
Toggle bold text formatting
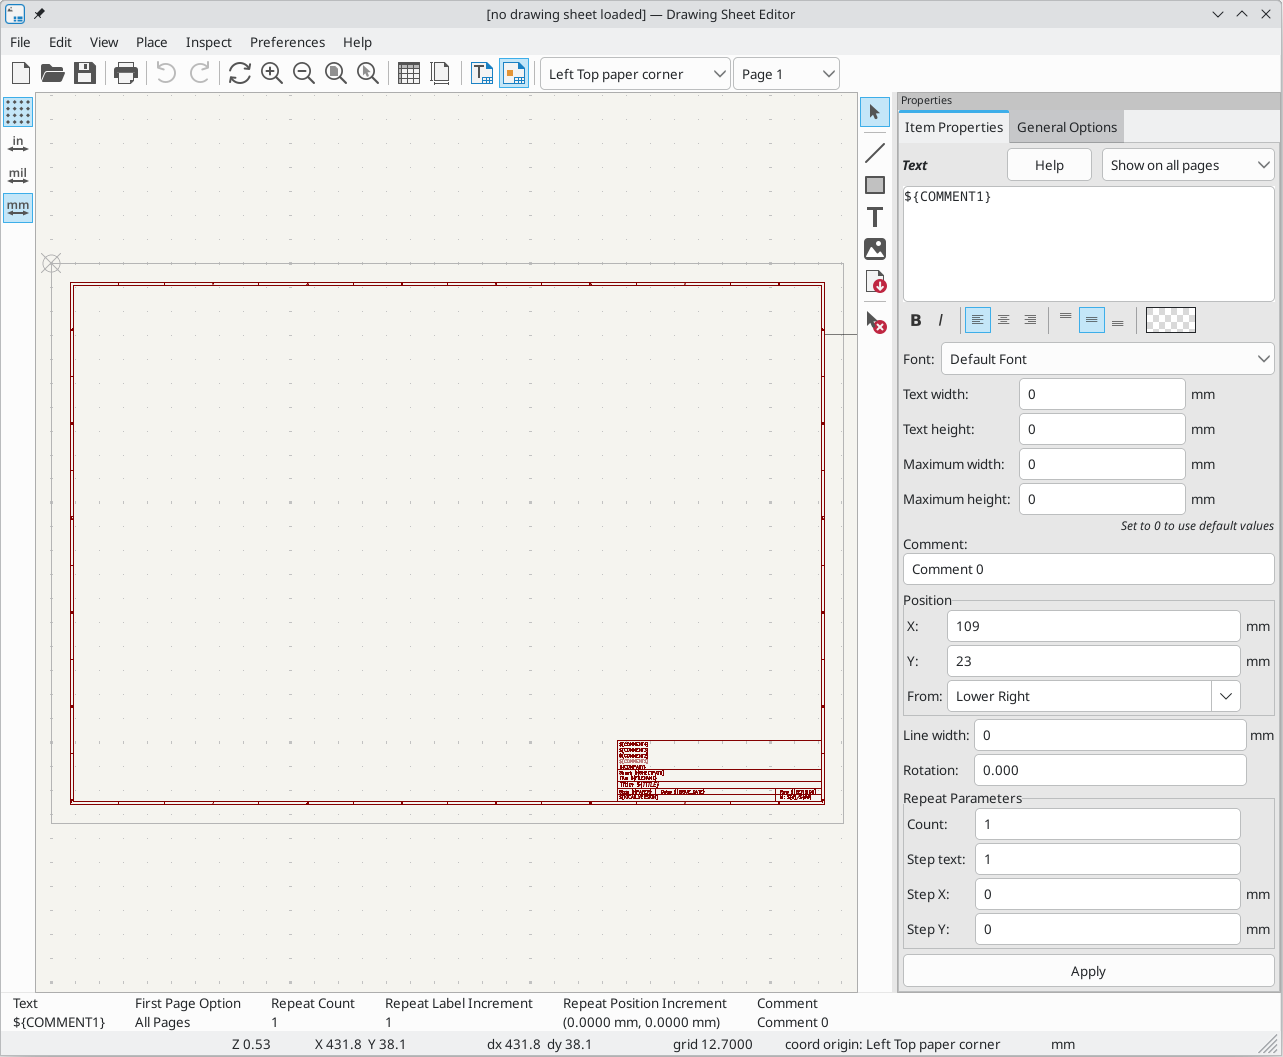(915, 320)
